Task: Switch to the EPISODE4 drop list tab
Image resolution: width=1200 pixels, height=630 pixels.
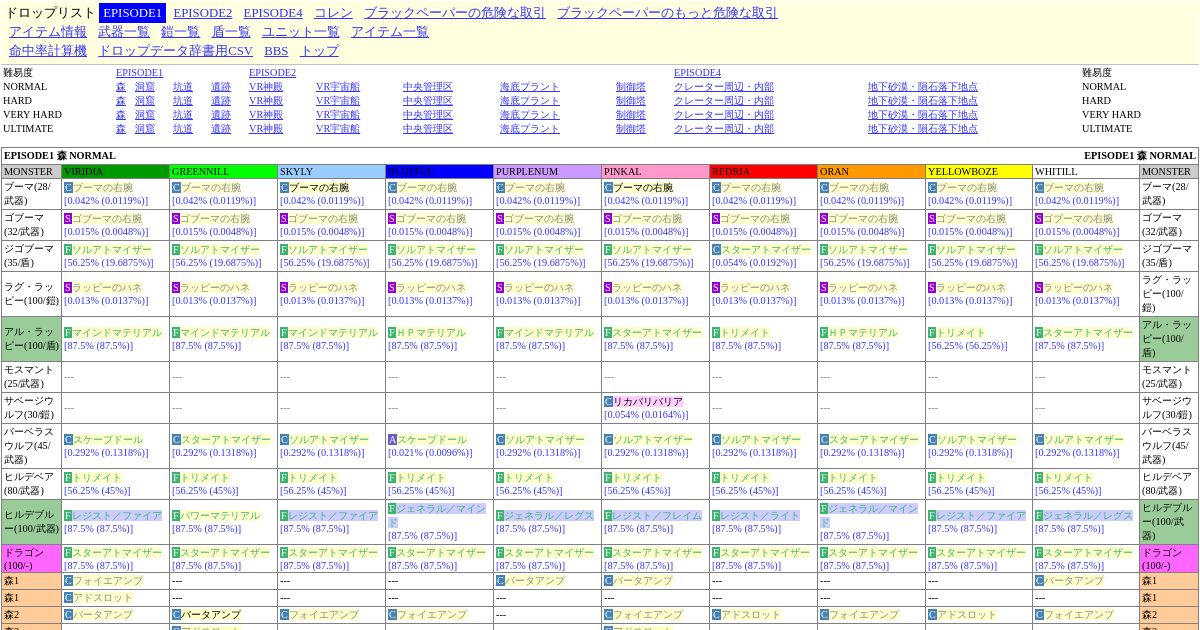Action: coord(273,13)
